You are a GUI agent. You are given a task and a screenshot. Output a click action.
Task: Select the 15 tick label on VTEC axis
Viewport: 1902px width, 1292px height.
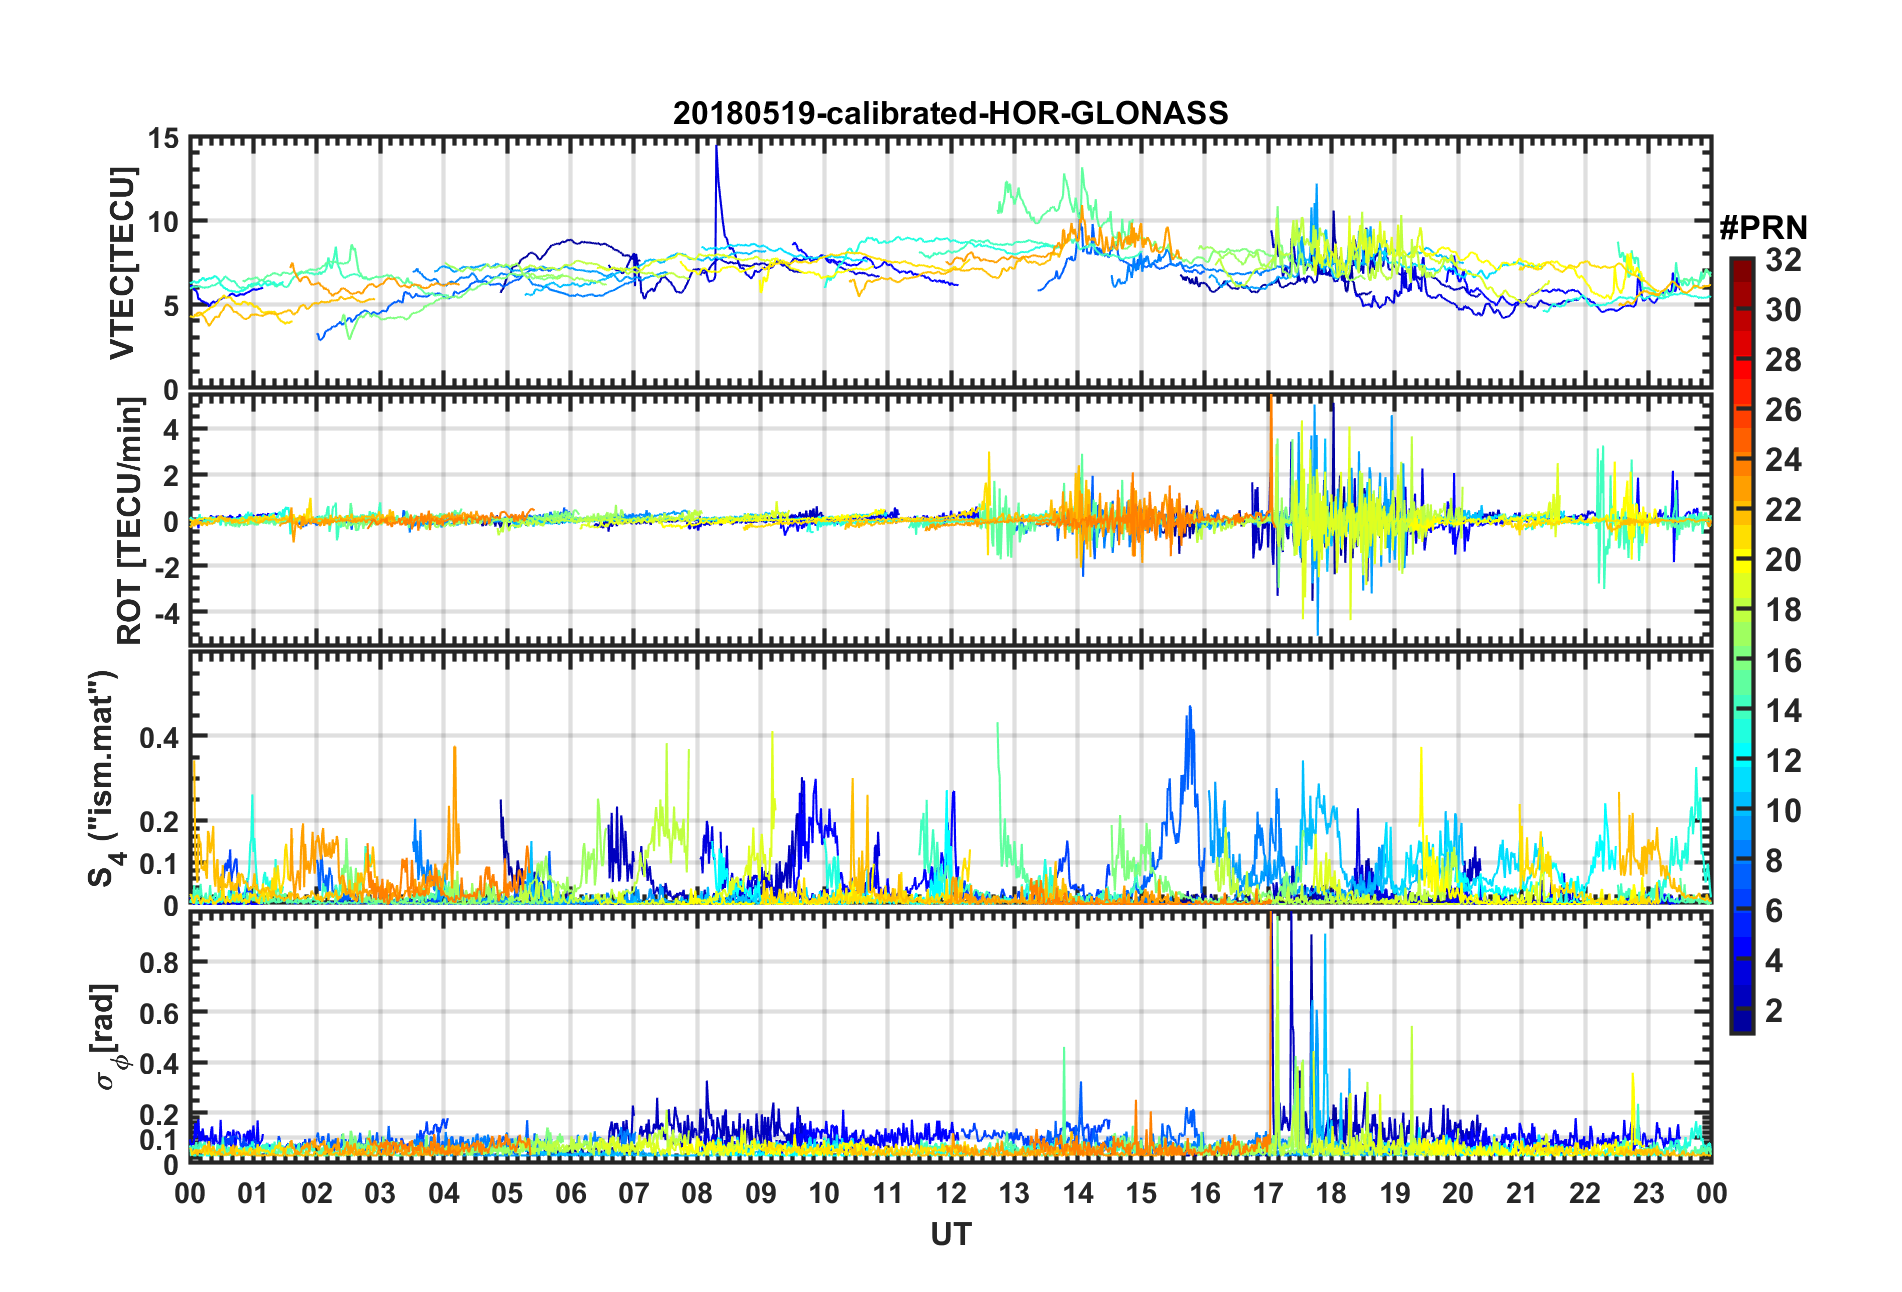coord(163,138)
